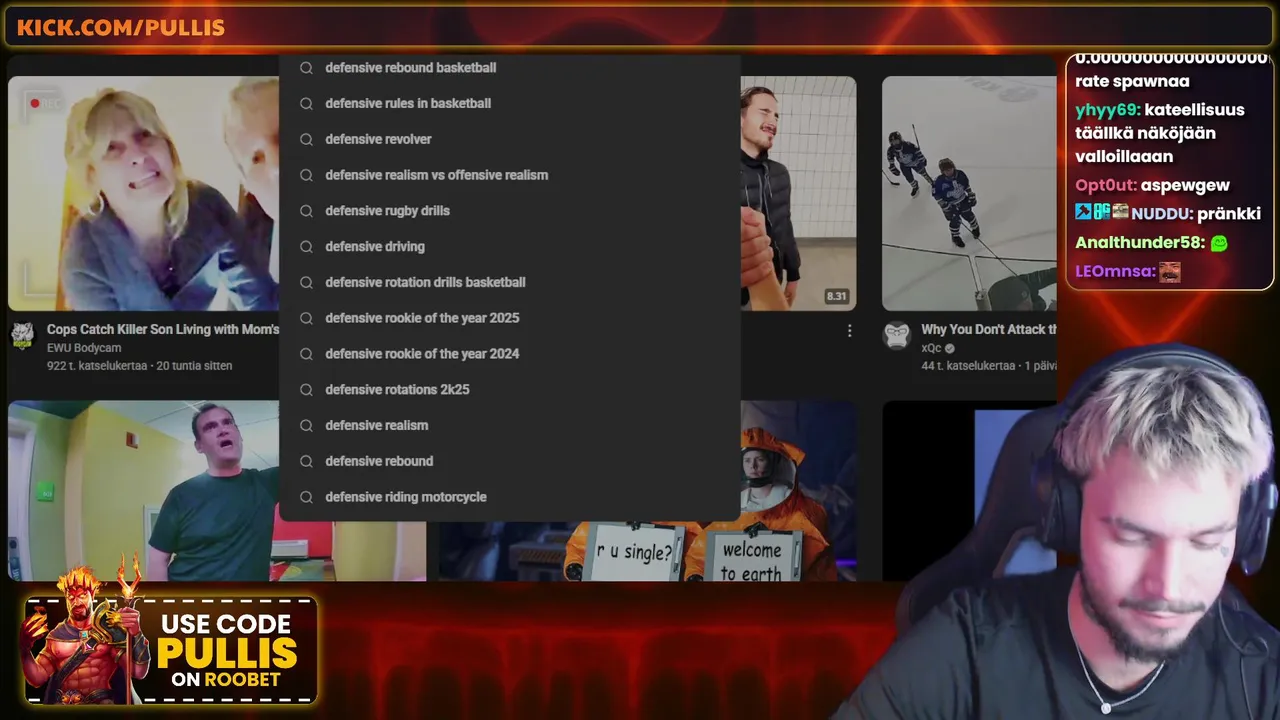
Task: Open 'Cops Catch Killer Son' video thumbnail
Action: pyautogui.click(x=144, y=194)
